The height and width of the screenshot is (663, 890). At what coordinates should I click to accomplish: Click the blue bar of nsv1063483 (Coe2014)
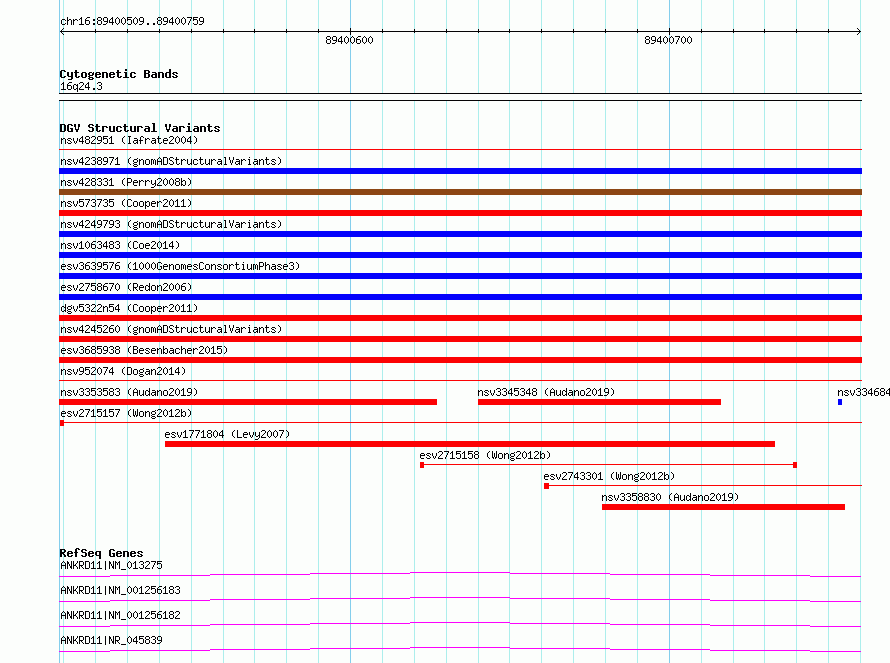[x=460, y=255]
